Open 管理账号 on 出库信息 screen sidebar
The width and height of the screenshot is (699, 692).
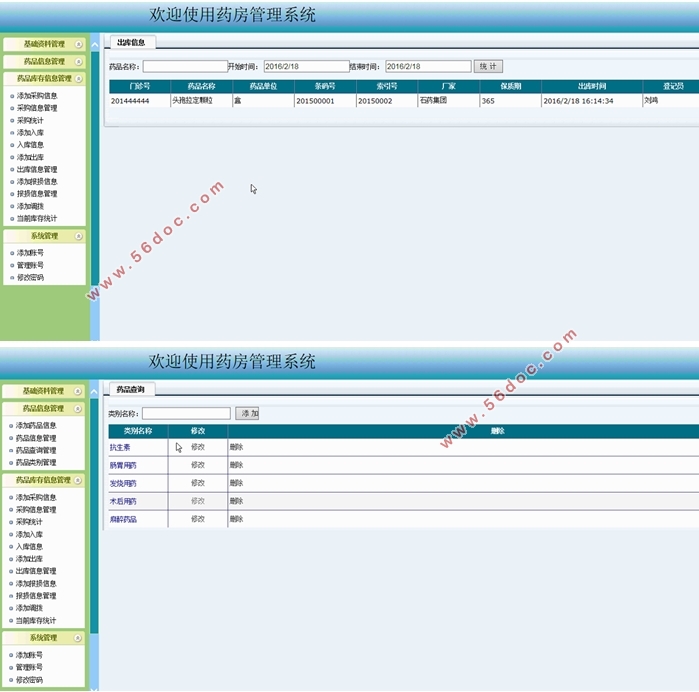click(x=30, y=265)
